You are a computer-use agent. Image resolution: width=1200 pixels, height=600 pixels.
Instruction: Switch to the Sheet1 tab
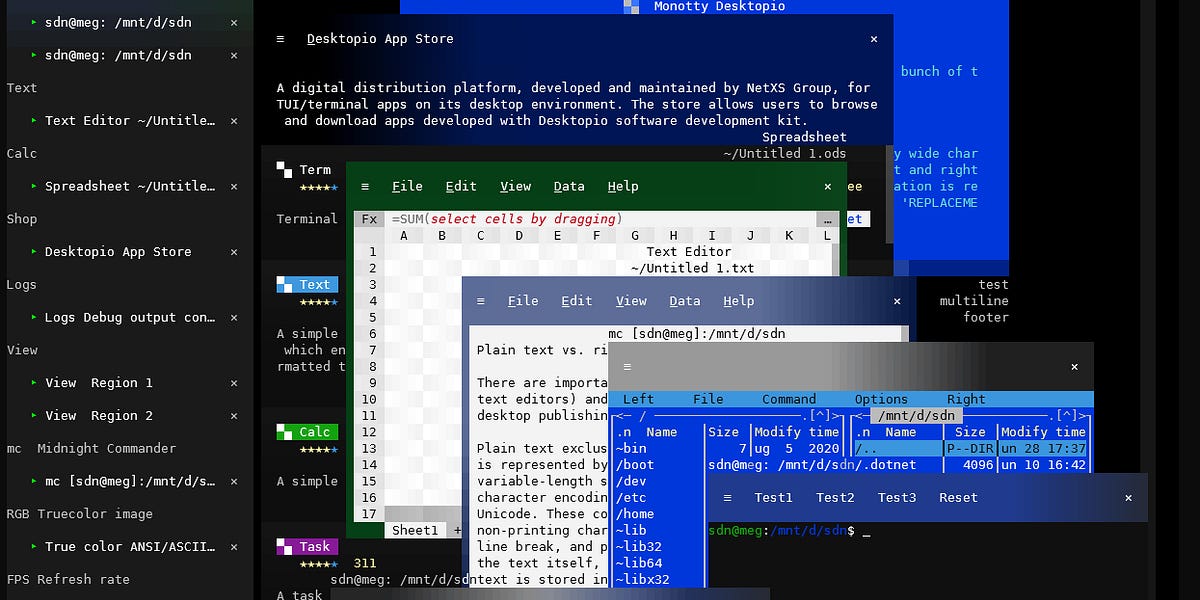[x=414, y=528]
